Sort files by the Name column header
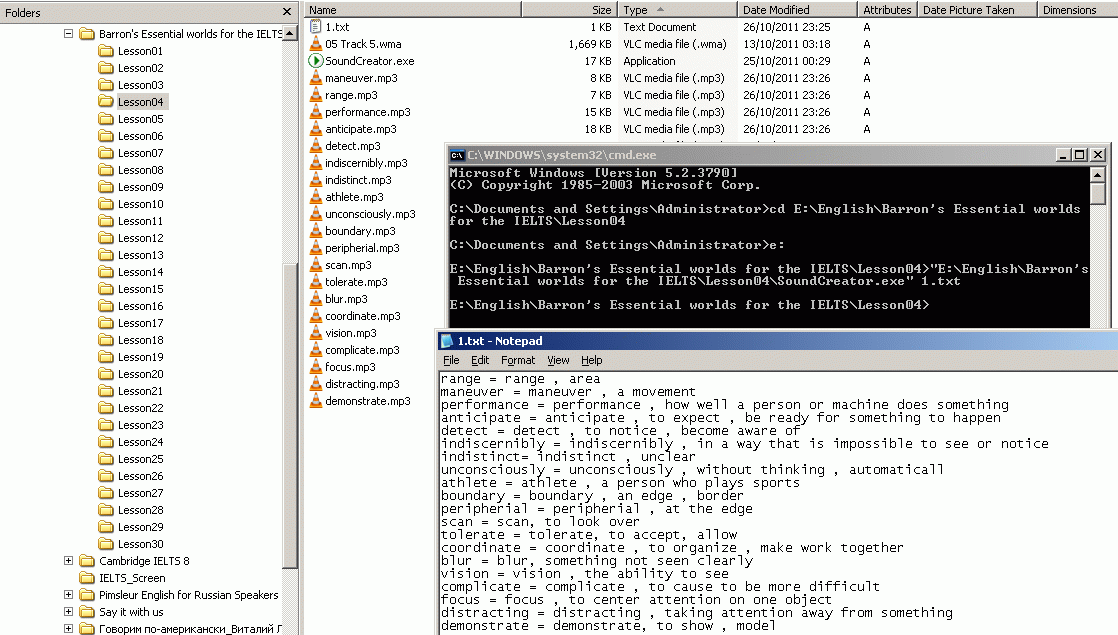The image size is (1118, 635). click(x=413, y=10)
